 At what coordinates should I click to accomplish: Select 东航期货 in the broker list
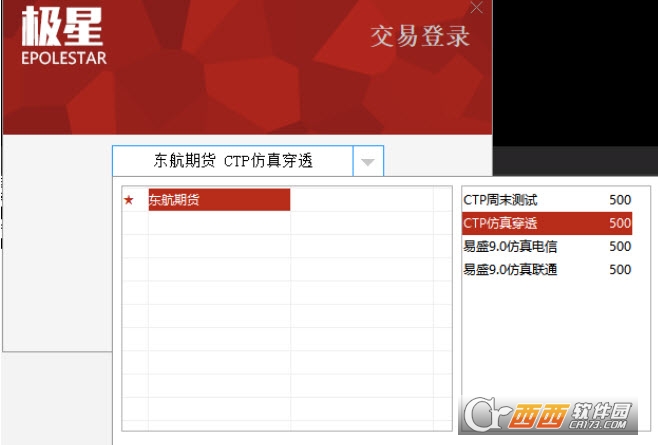219,200
